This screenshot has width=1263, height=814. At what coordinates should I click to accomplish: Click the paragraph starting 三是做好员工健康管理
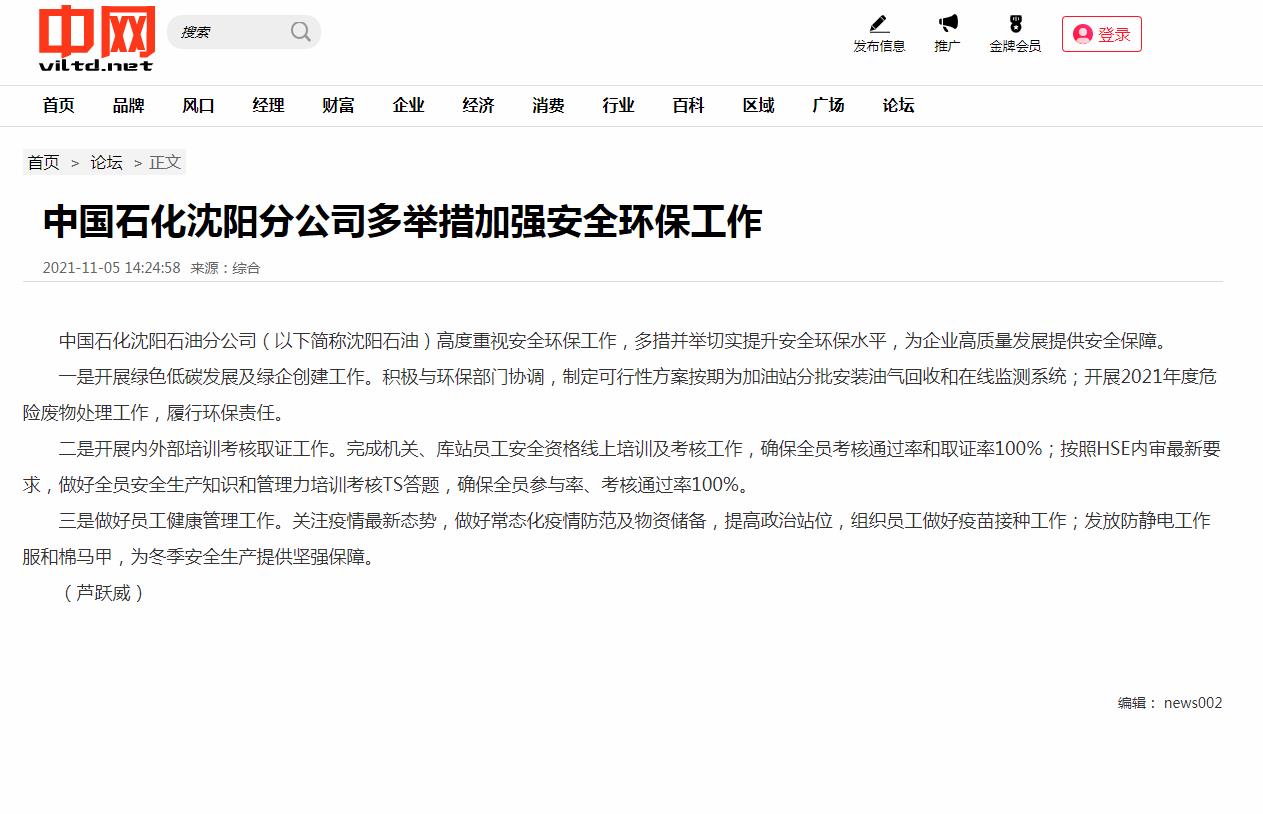[x=617, y=539]
